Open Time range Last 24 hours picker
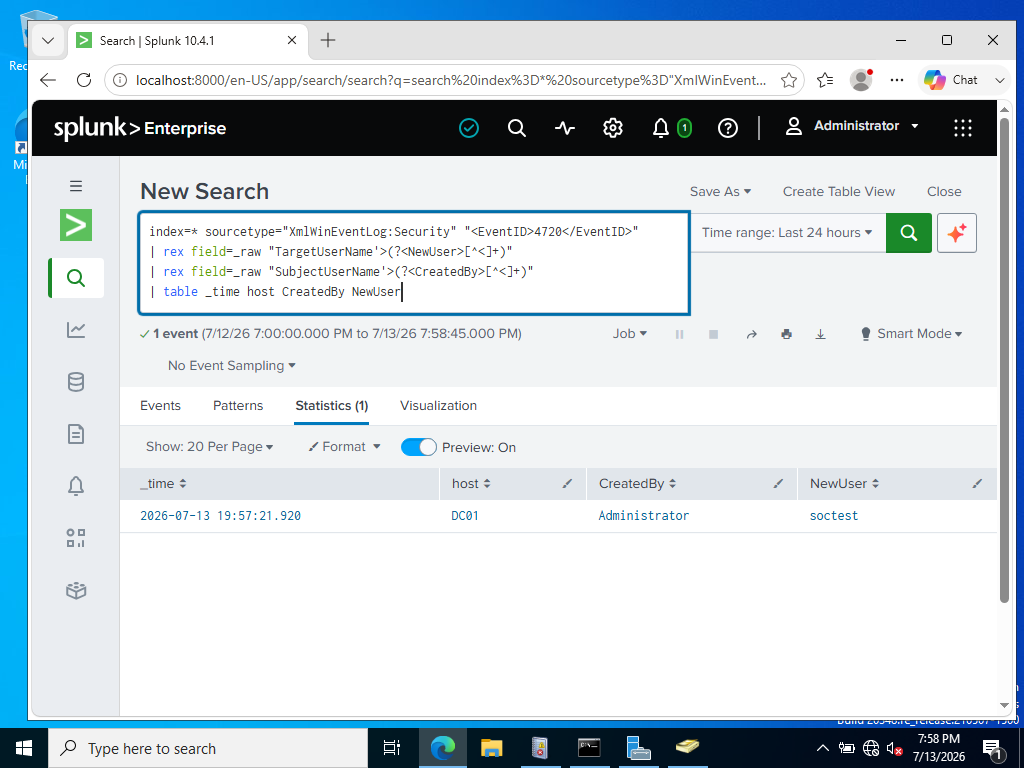 [x=787, y=232]
